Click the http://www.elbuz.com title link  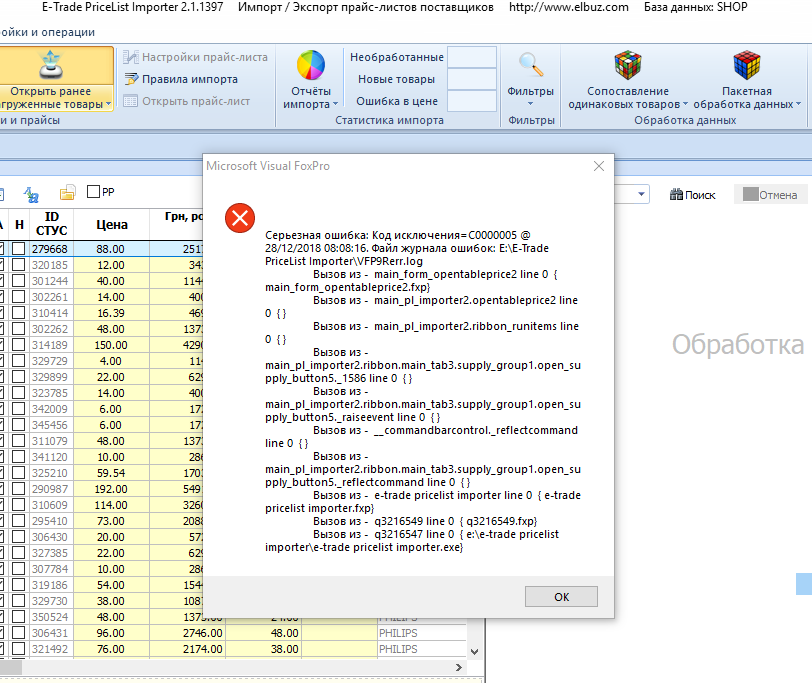(x=569, y=7)
